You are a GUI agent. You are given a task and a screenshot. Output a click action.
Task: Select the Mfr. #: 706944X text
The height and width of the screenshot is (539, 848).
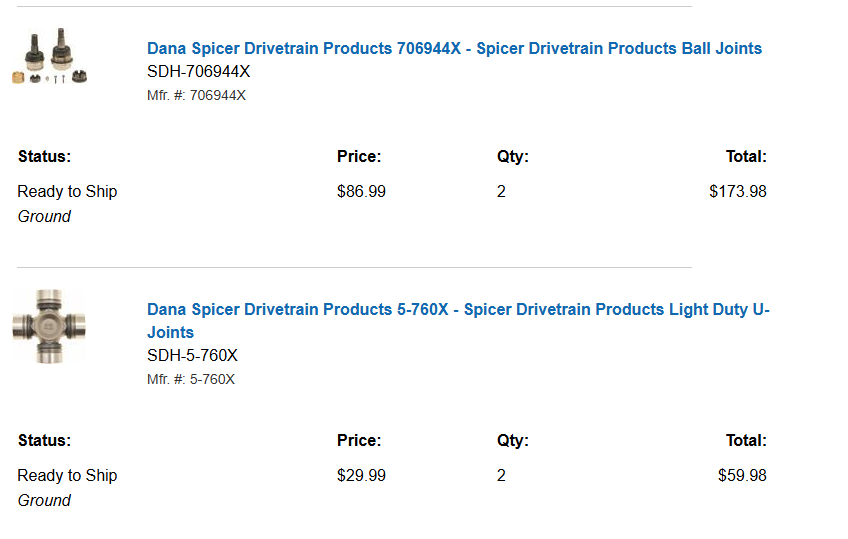(x=196, y=95)
